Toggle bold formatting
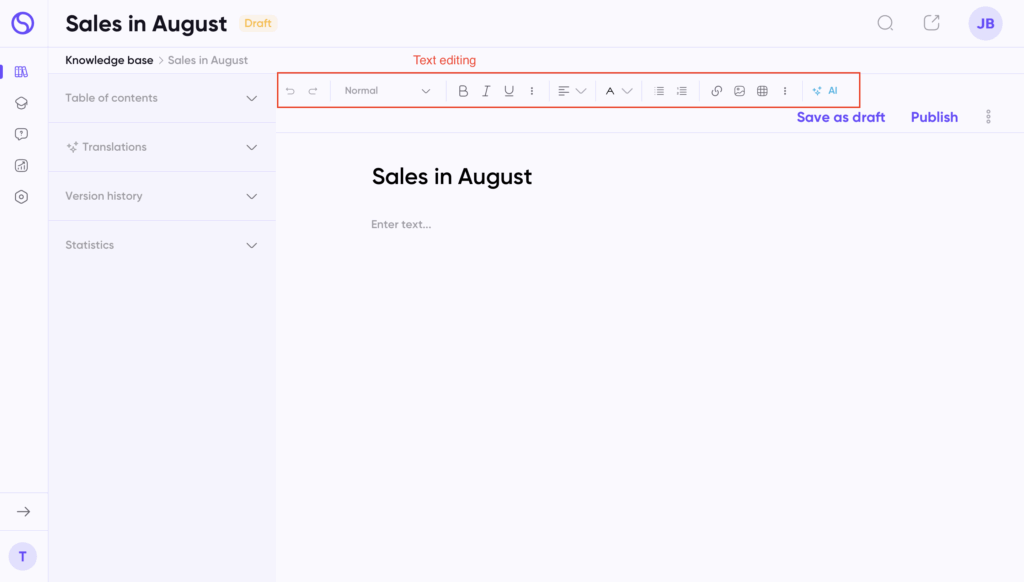 (463, 91)
